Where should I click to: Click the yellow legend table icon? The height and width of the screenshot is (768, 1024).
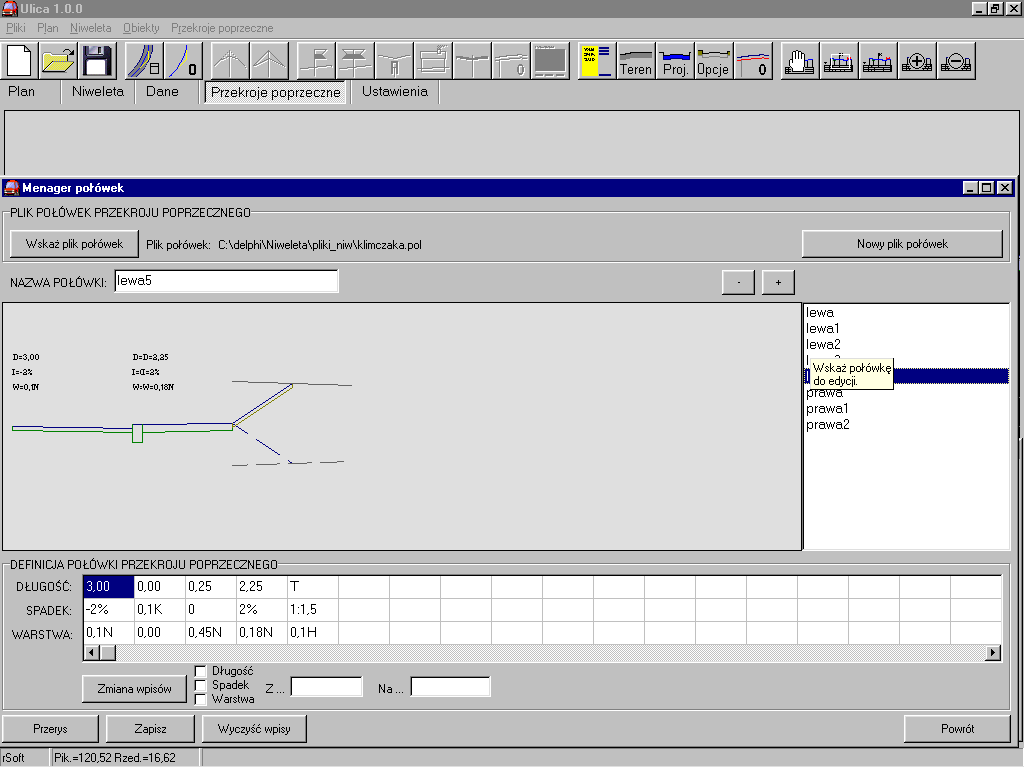click(x=597, y=61)
